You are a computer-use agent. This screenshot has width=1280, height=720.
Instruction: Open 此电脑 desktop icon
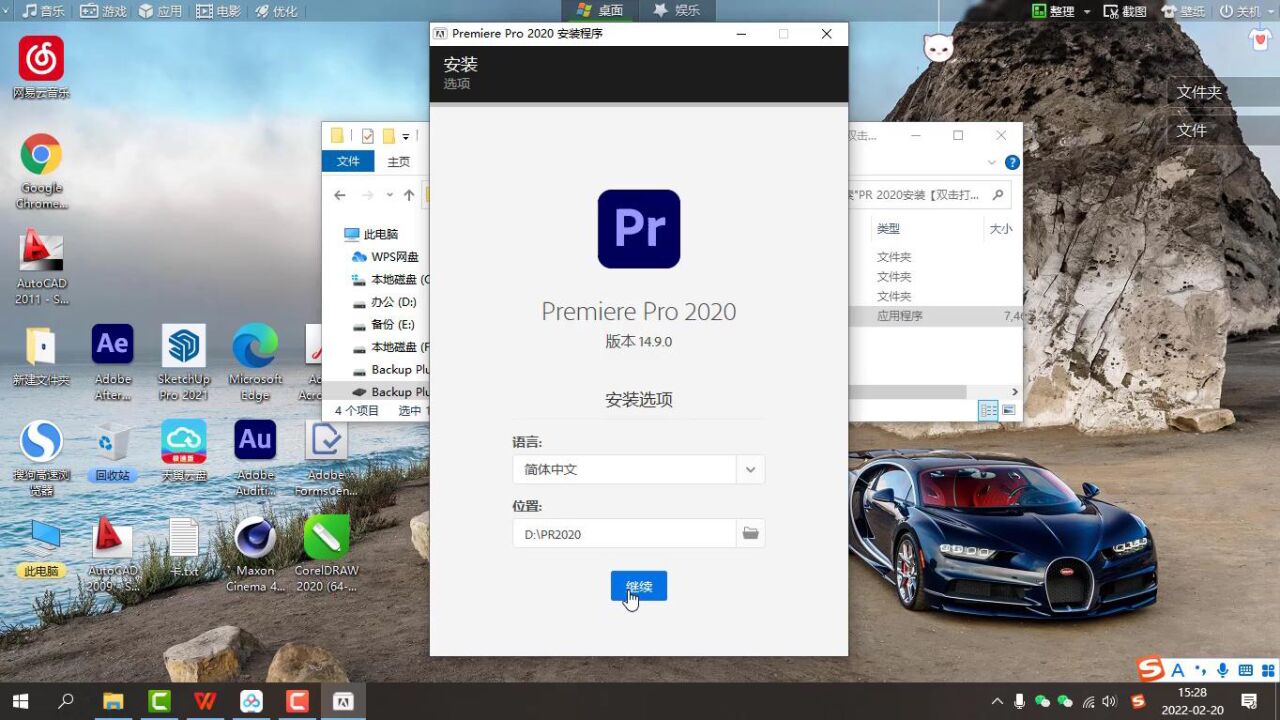tap(41, 548)
